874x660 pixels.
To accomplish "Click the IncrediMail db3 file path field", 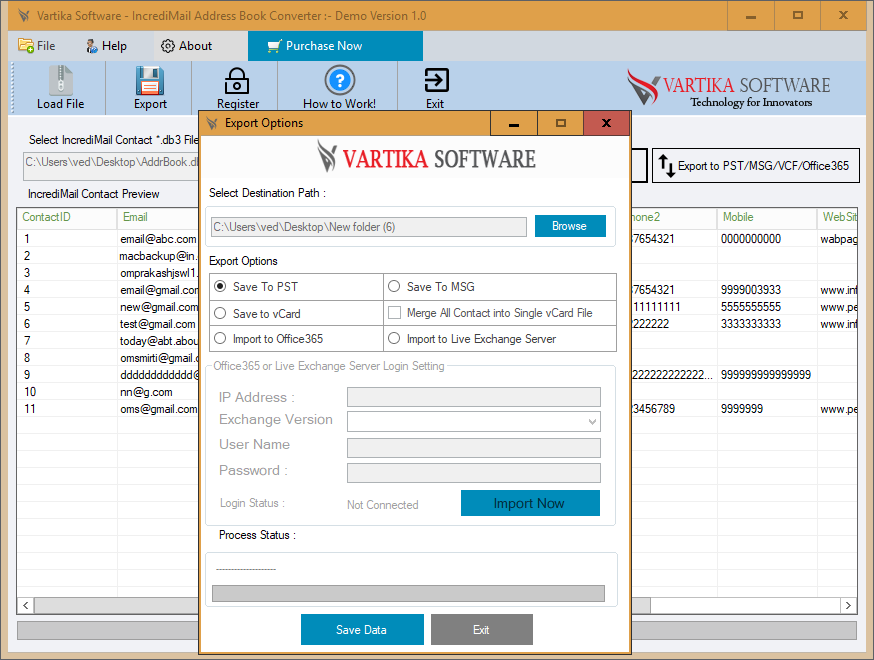I will pos(111,166).
